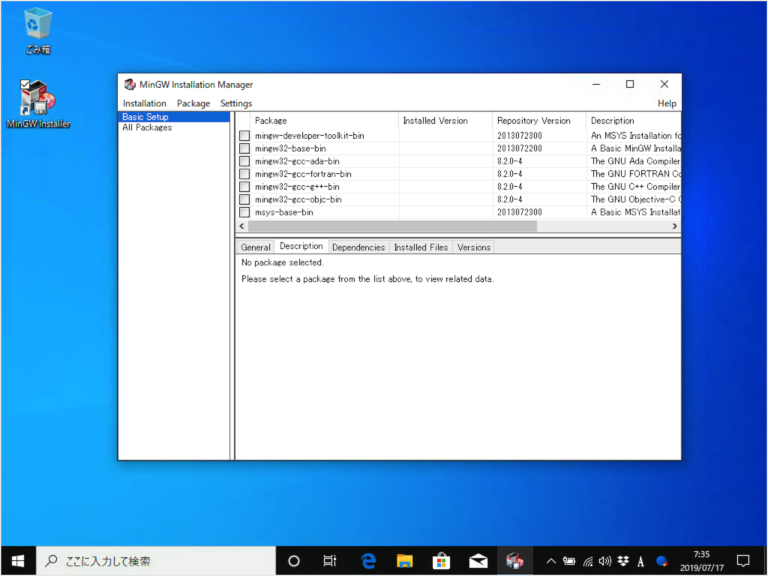
Task: Click the battery tray icon
Action: 569,561
